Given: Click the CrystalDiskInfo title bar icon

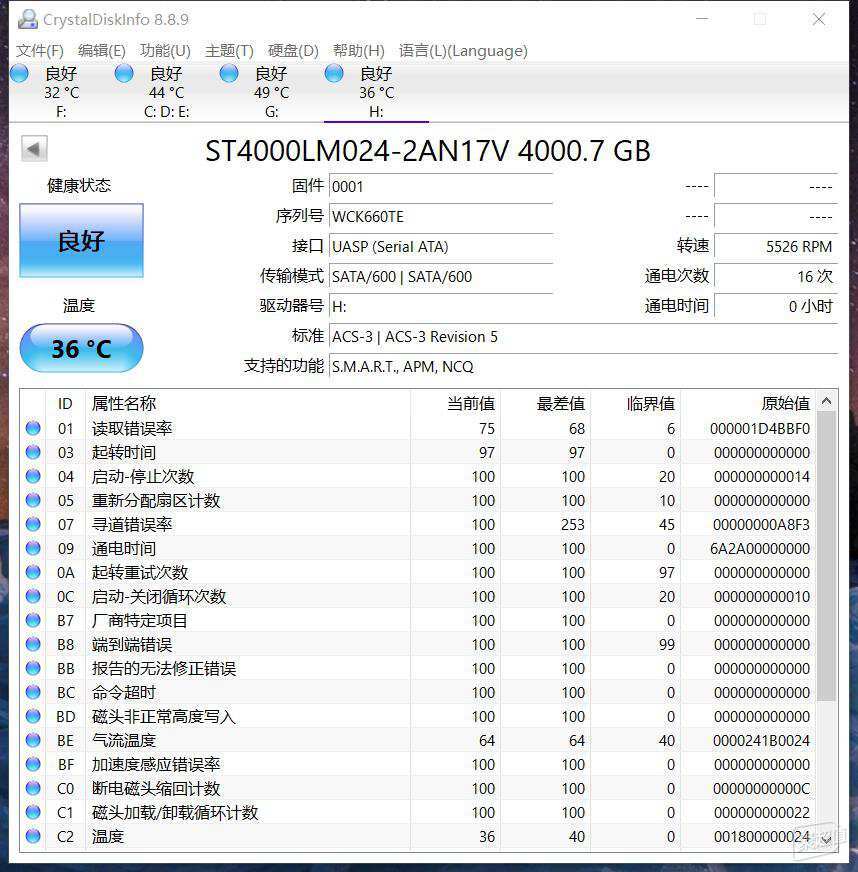Looking at the screenshot, I should [28, 19].
